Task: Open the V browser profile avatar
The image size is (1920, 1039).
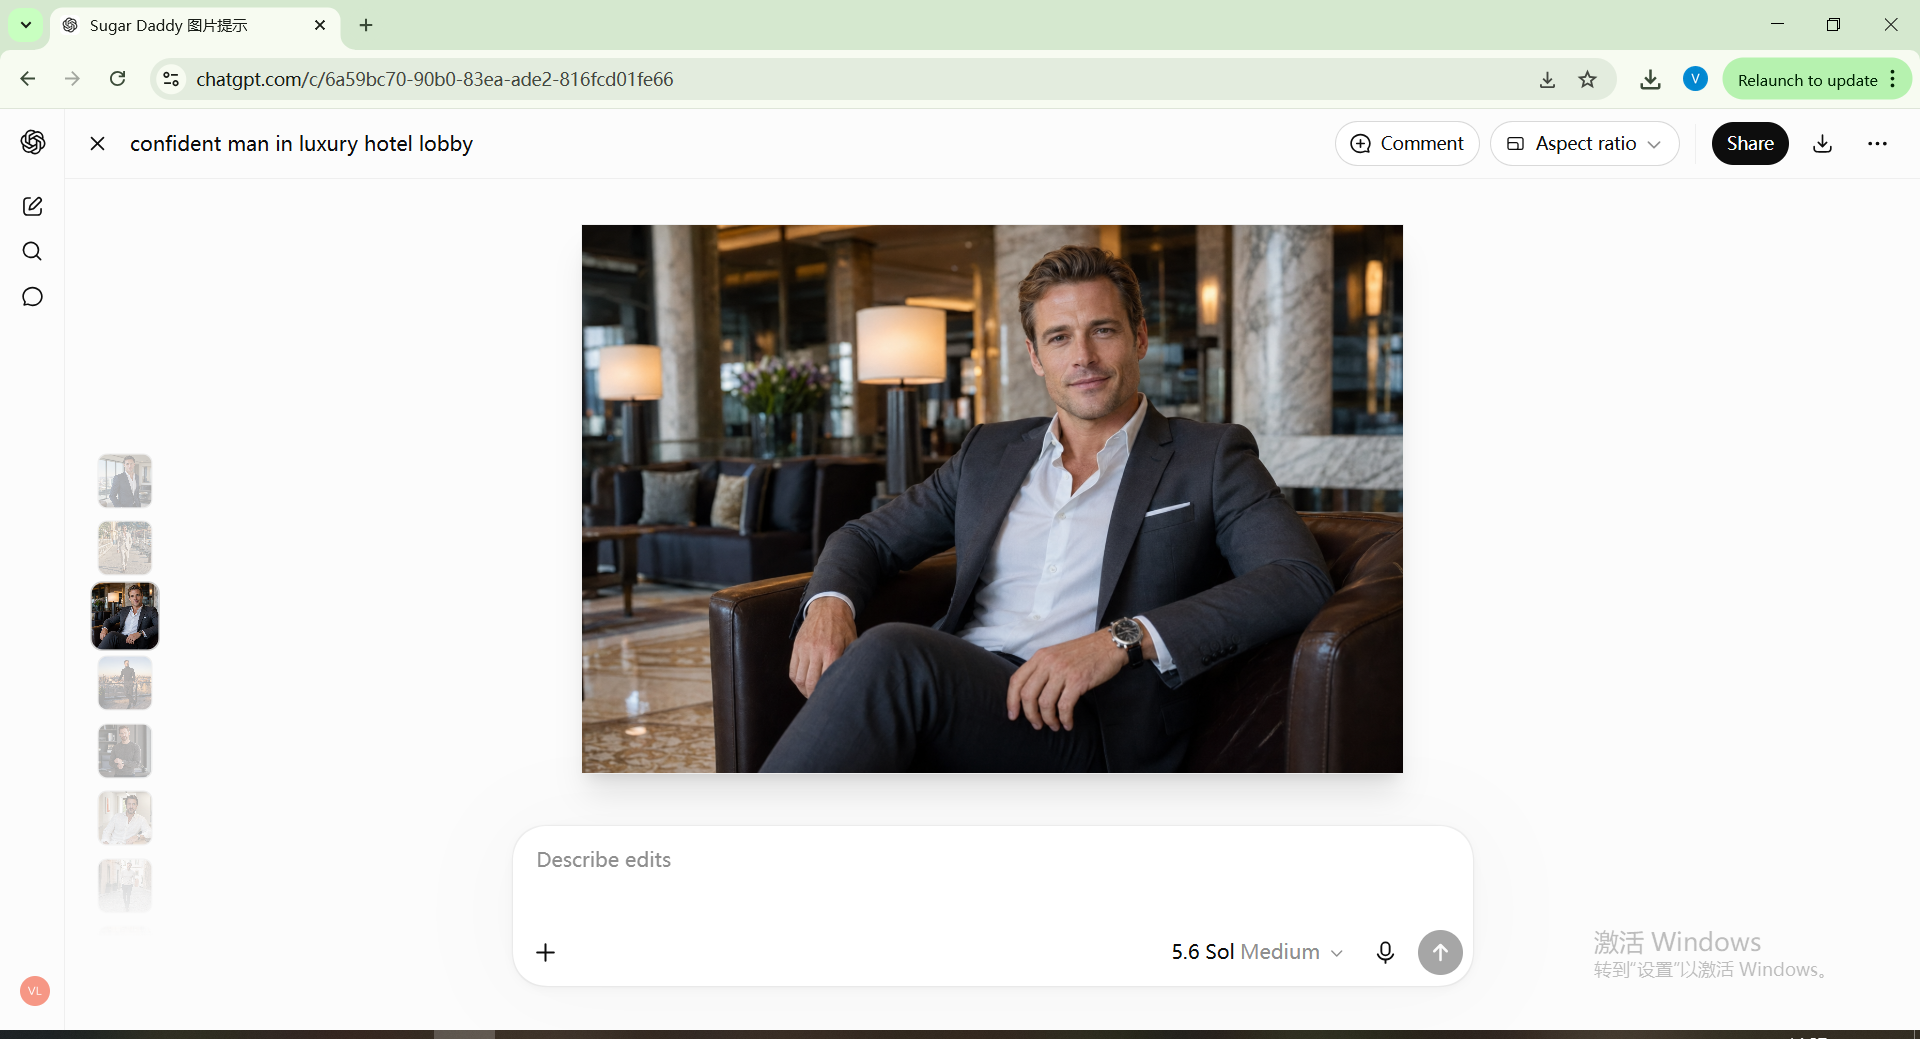Action: [x=1695, y=79]
